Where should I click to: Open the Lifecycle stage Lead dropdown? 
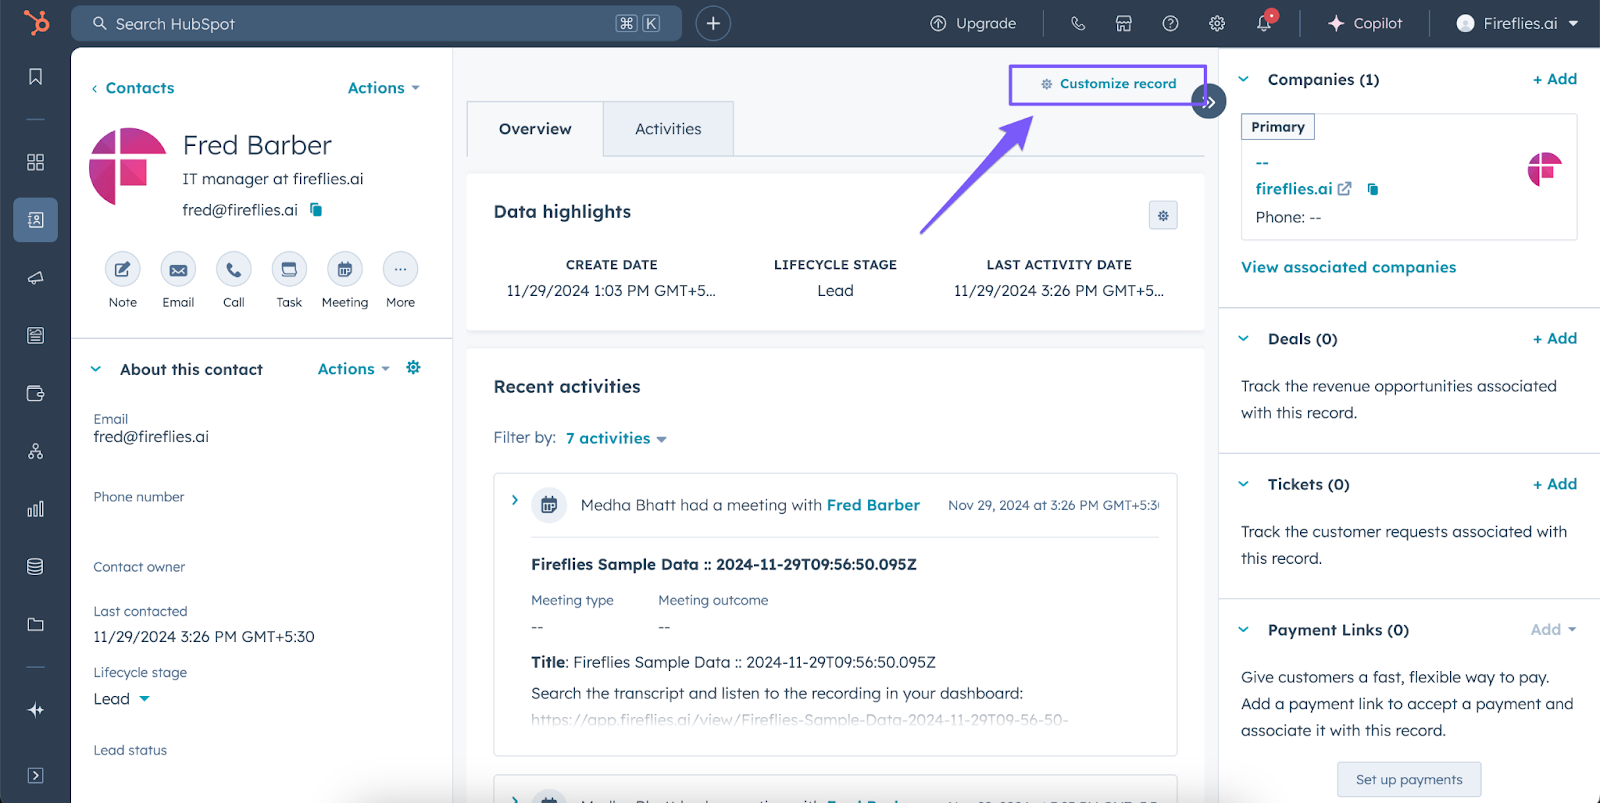click(x=122, y=699)
